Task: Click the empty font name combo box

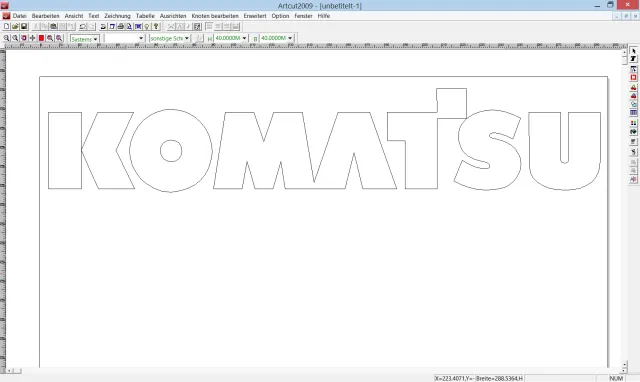Action: tap(124, 38)
